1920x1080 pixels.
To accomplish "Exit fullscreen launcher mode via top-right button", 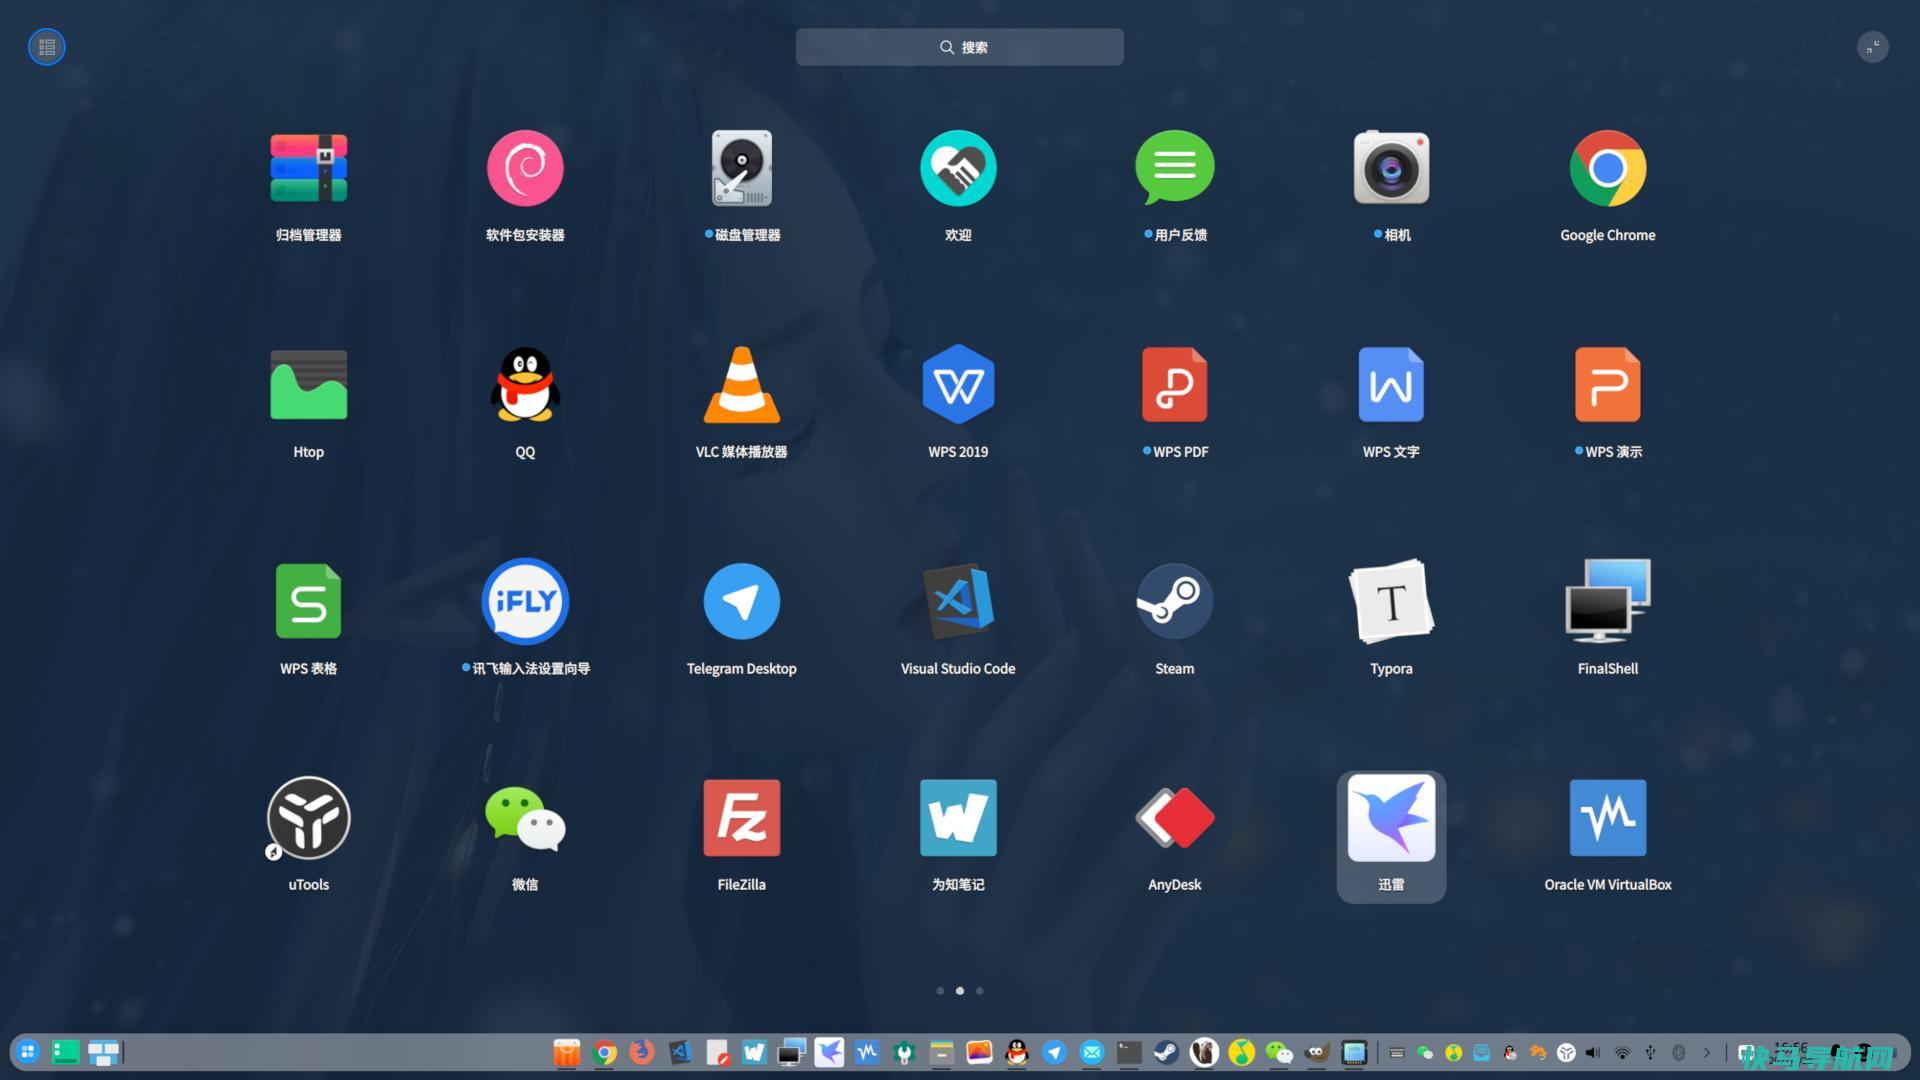I will (1873, 47).
